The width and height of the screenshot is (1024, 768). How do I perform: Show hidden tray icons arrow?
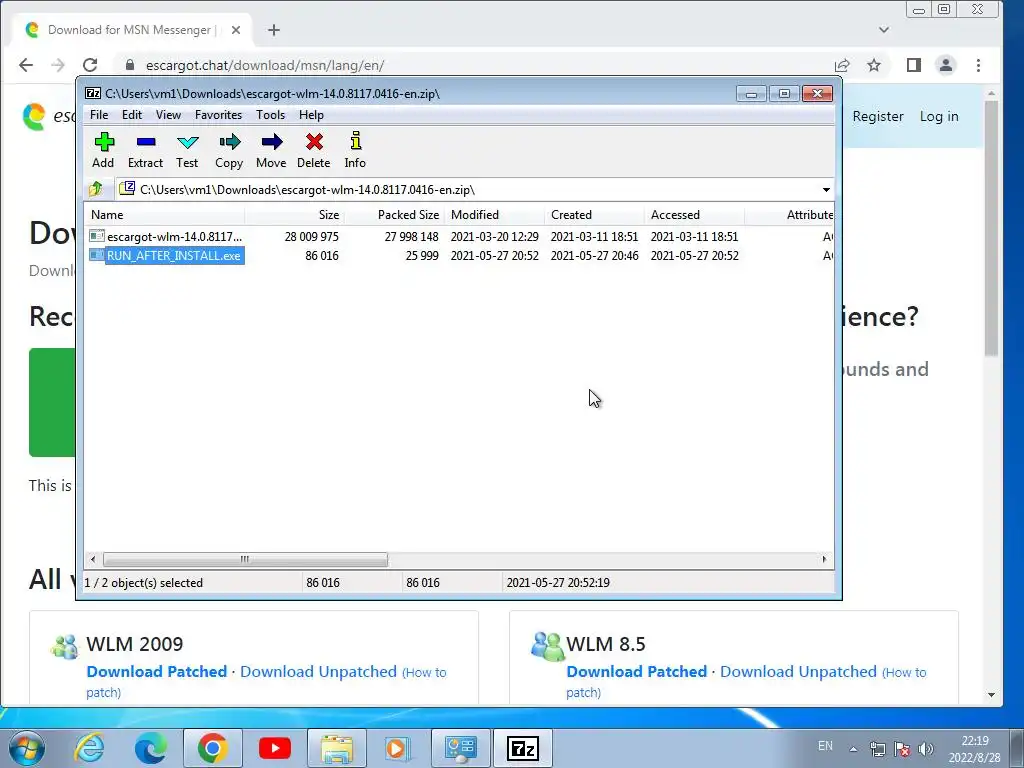(x=853, y=748)
